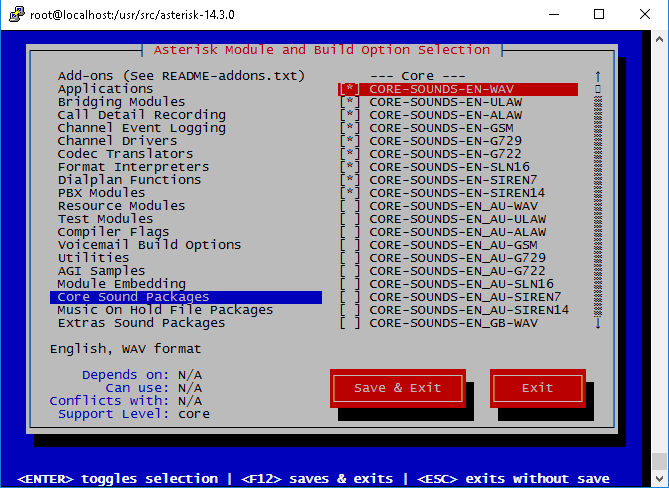The image size is (669, 488).
Task: Open Music On Hold File Packages
Action: [165, 310]
